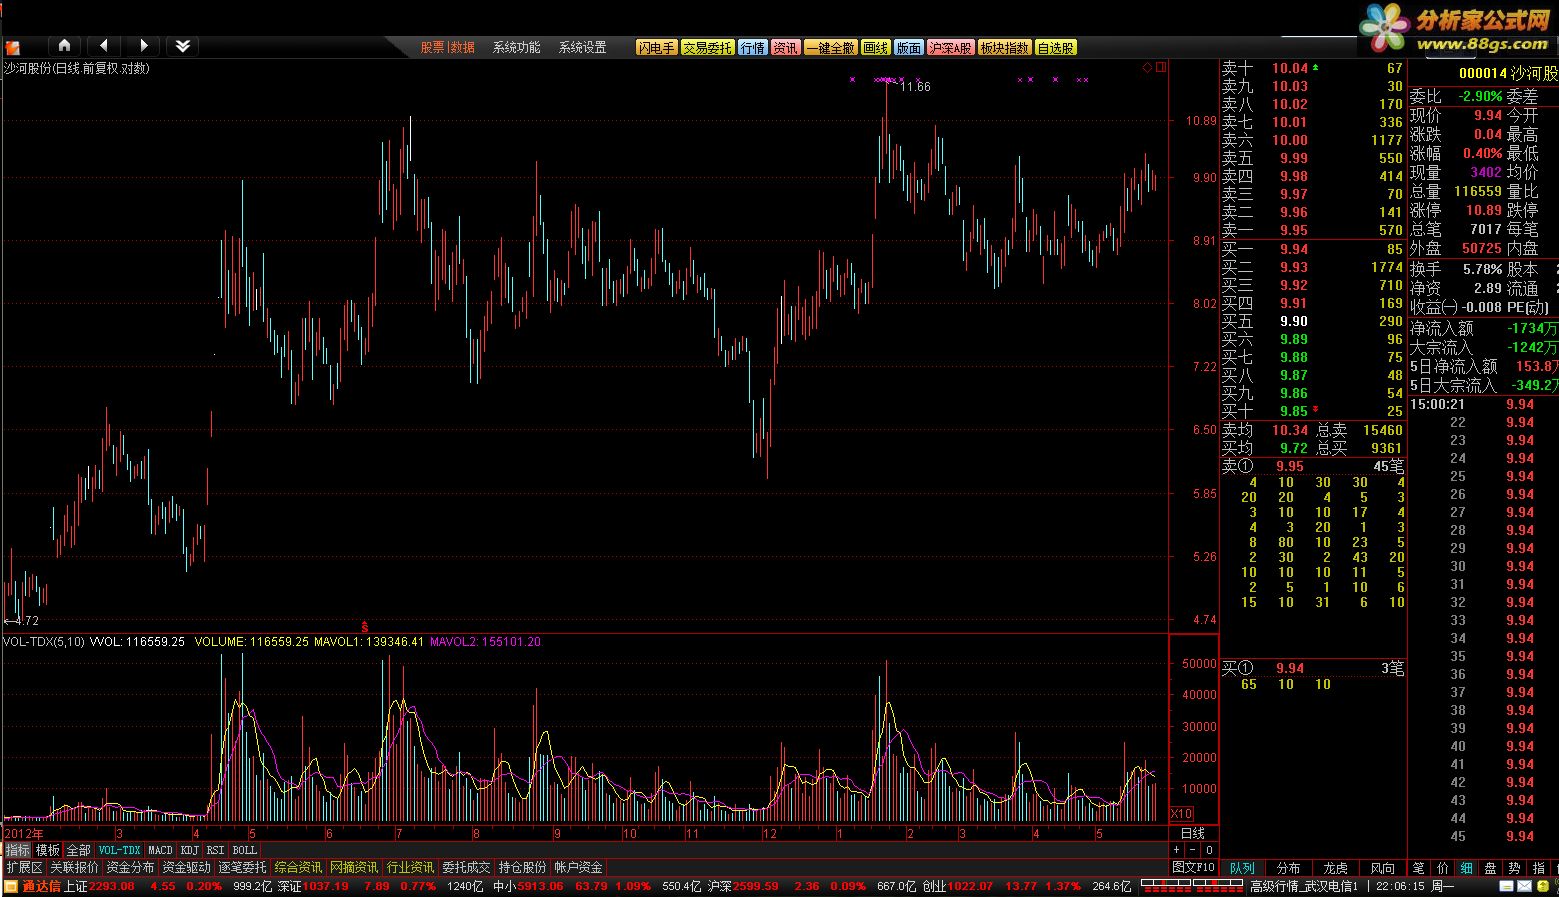The width and height of the screenshot is (1559, 897).
Task: Click the 交易委托 button
Action: 708,47
